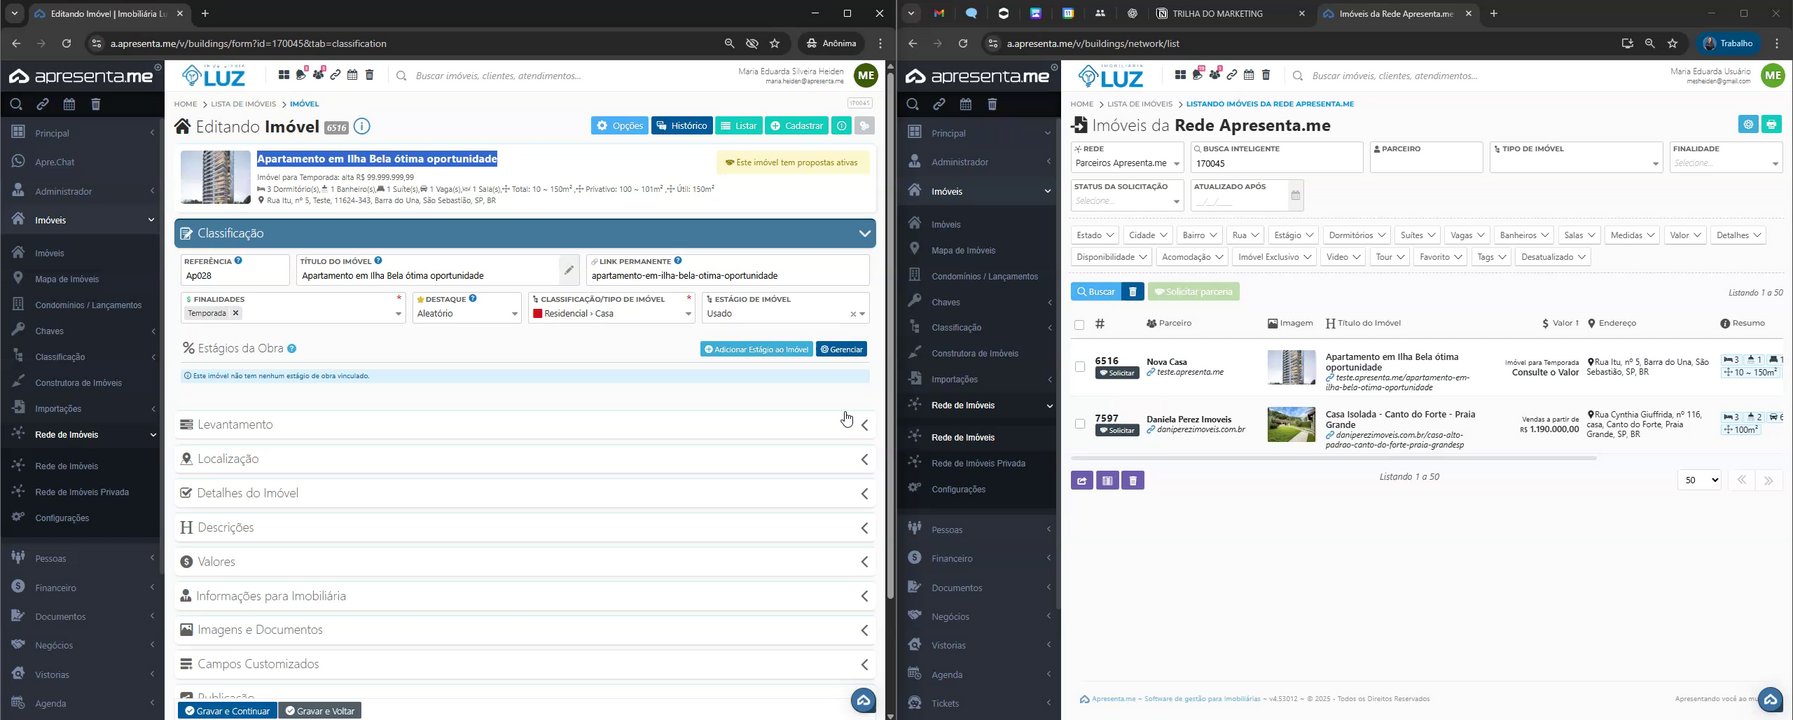This screenshot has height=720, width=1793.
Task: Click the left sidebar search magnifier icon
Action: click(x=16, y=104)
